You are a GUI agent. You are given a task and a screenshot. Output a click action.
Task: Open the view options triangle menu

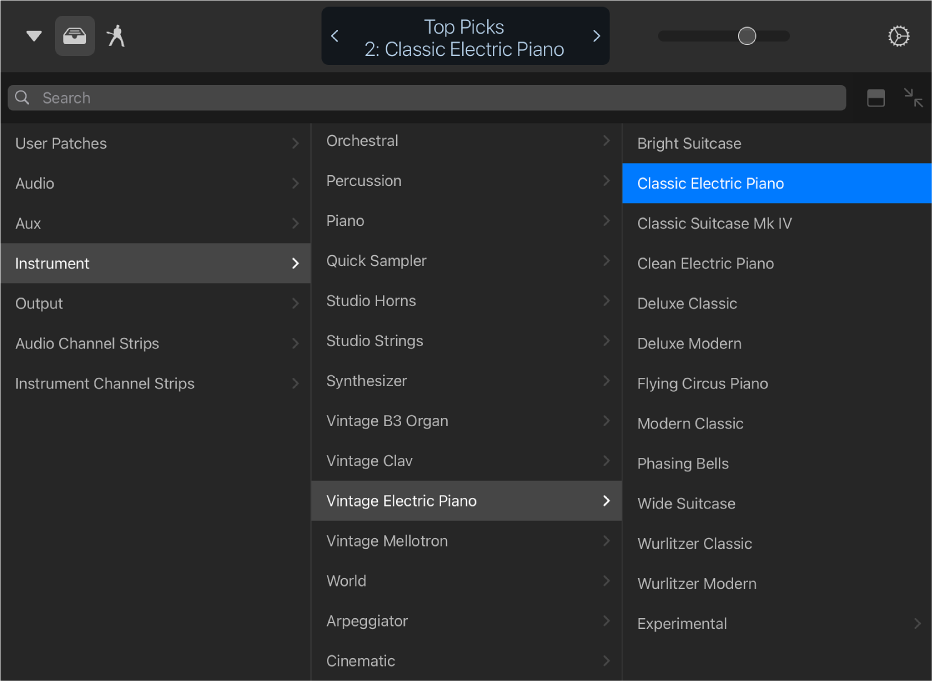click(34, 36)
